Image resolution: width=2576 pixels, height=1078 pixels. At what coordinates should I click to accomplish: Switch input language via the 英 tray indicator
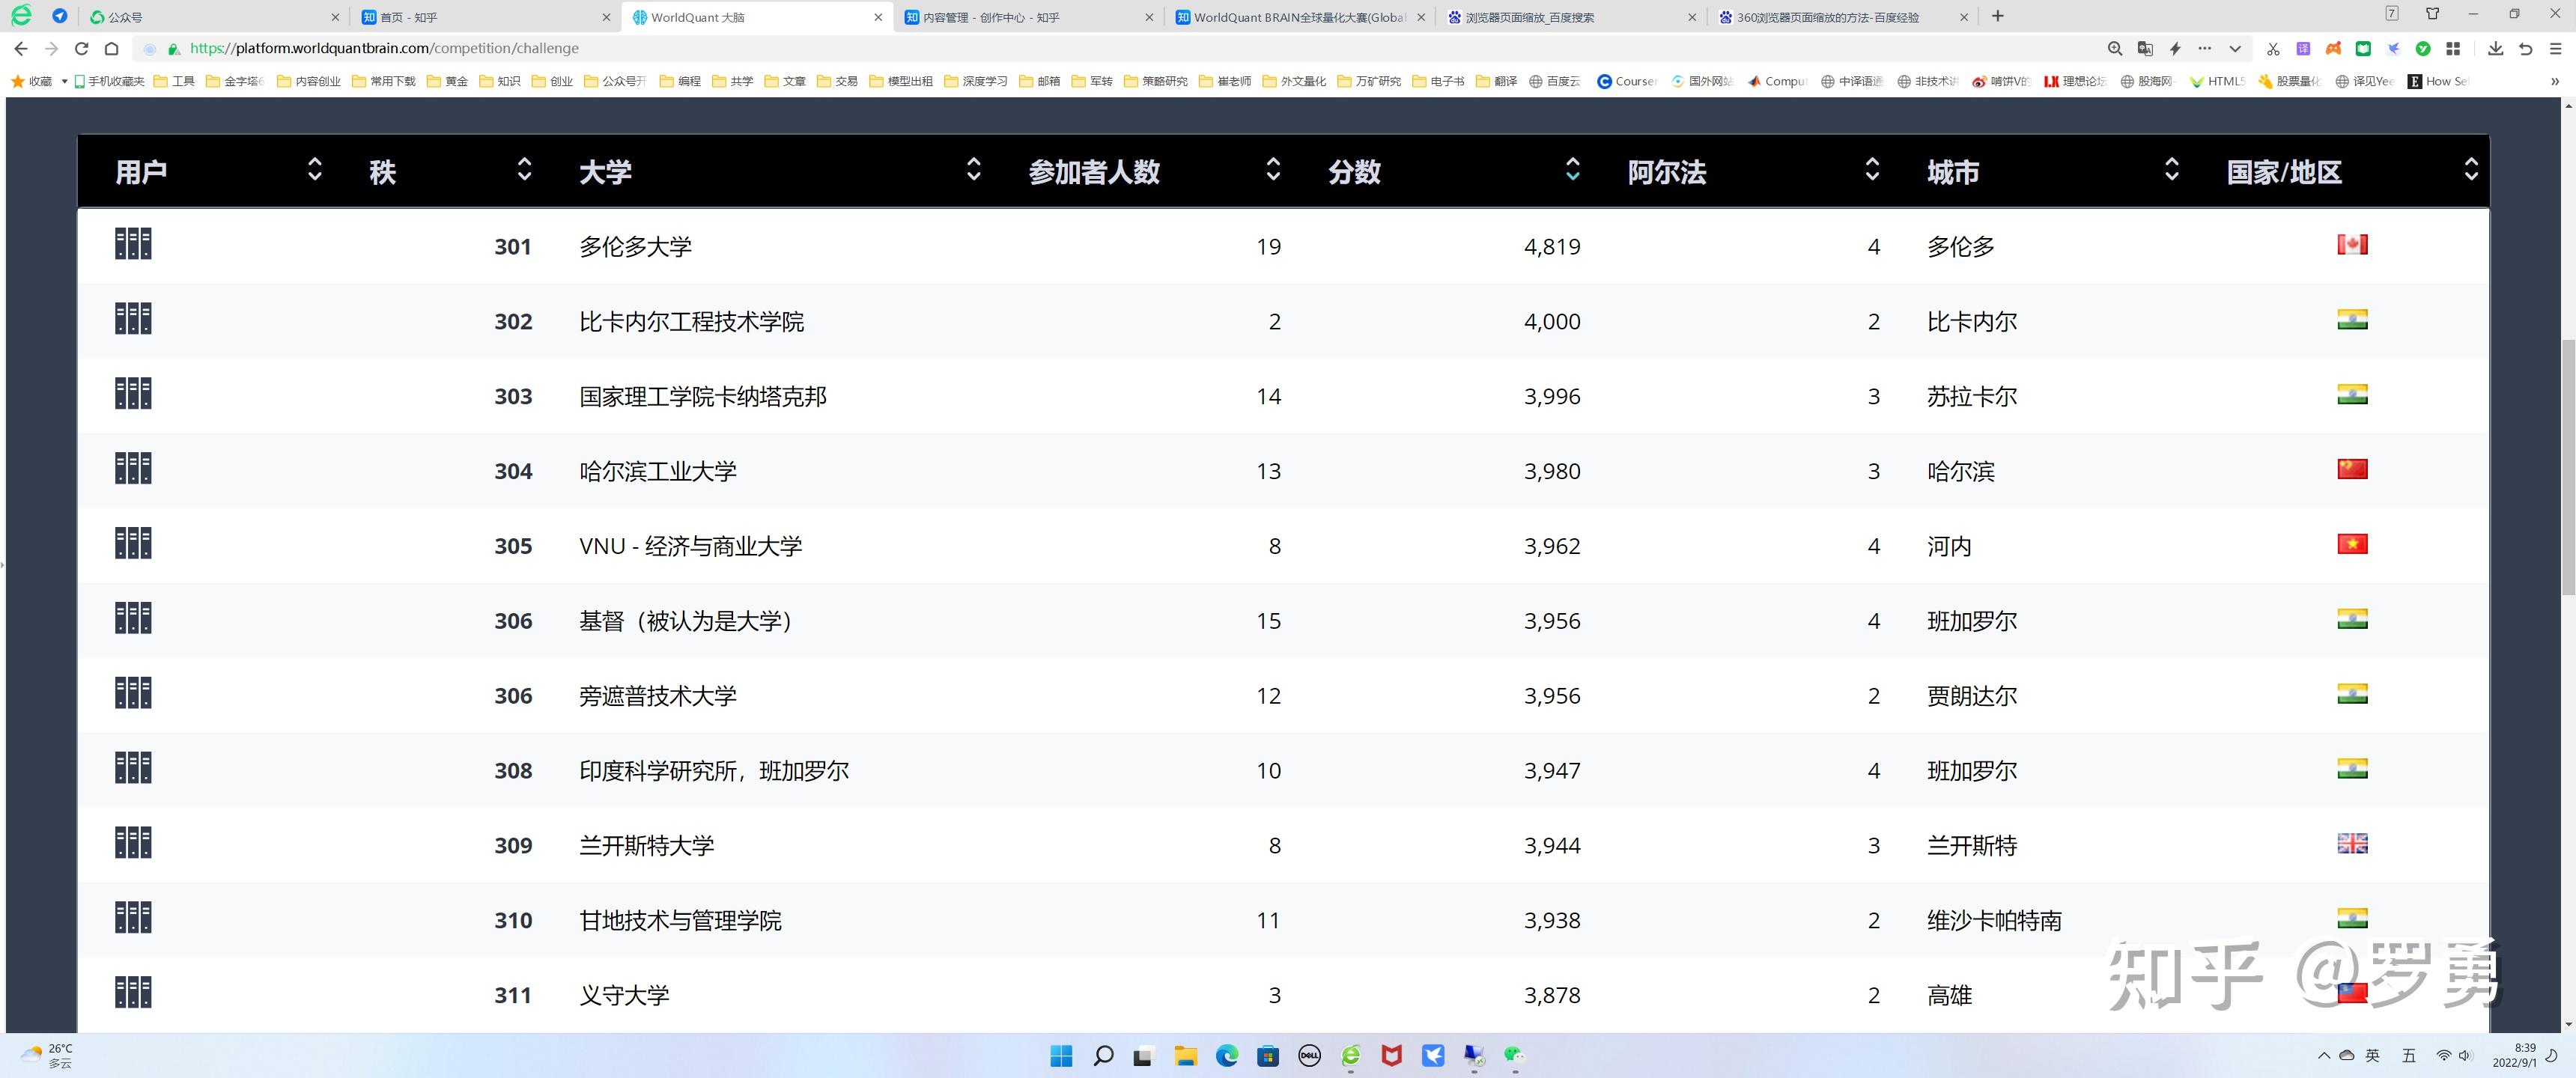(2372, 1056)
